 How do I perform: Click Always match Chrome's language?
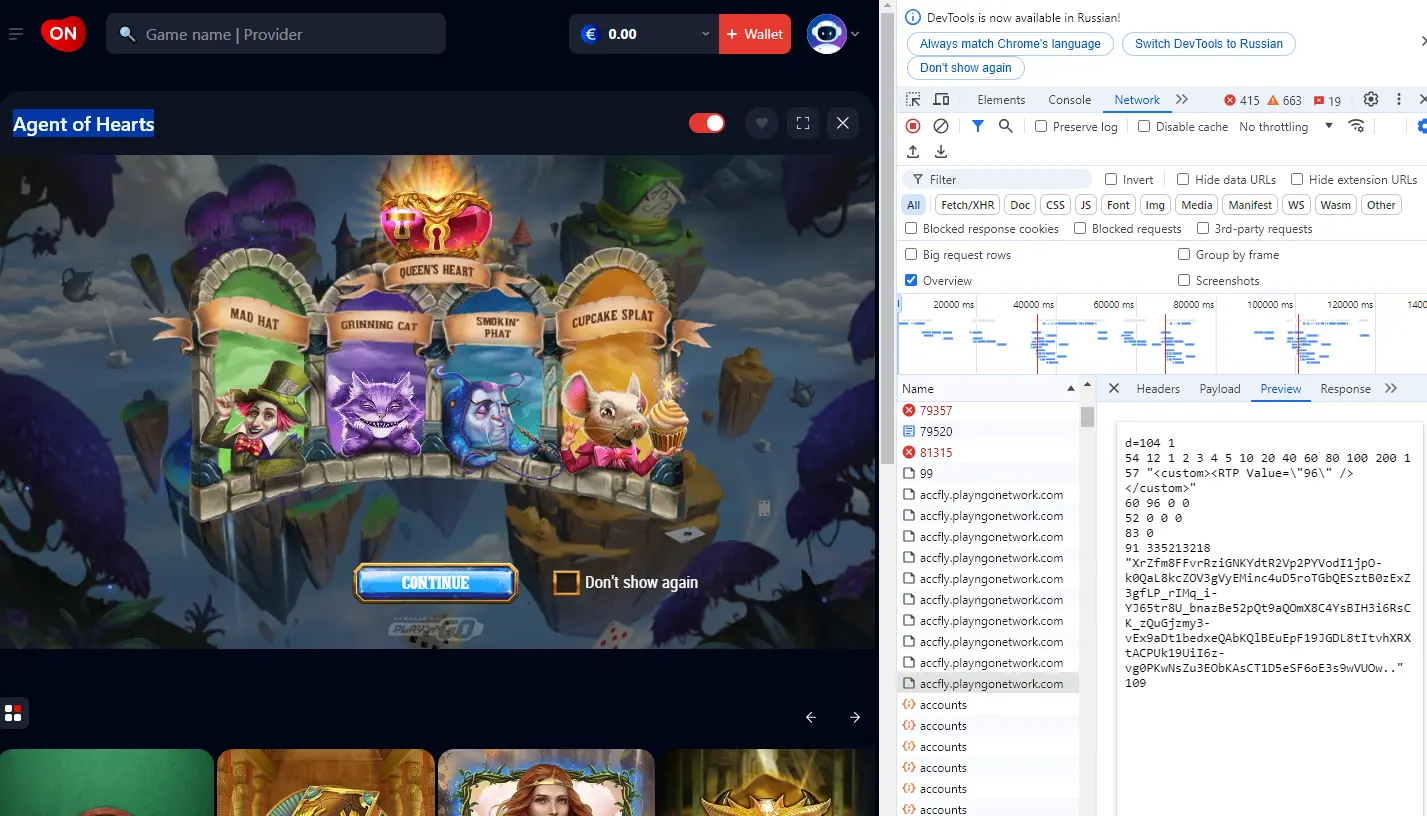1010,44
